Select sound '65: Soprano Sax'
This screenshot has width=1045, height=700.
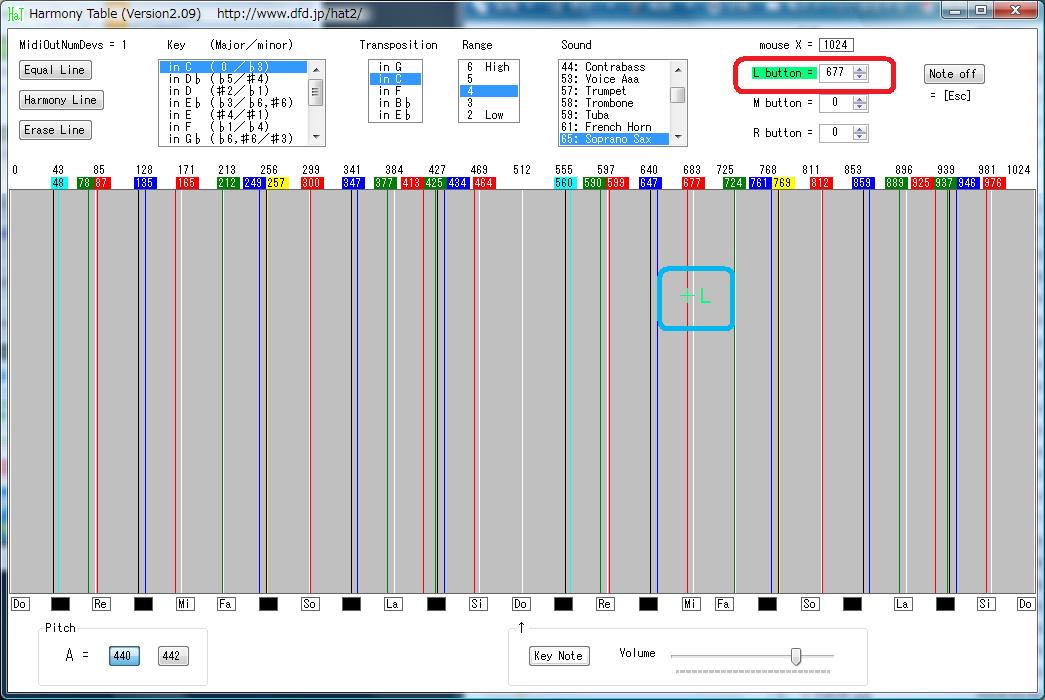click(614, 139)
